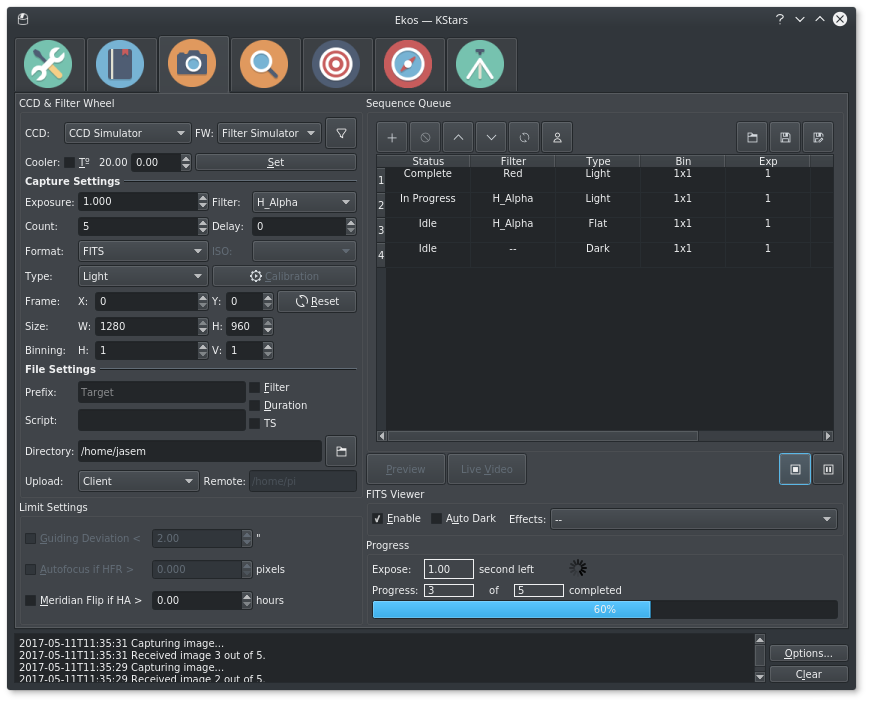This screenshot has height=703, width=869.
Task: Open the Upload dropdown showing Client
Action: 138,481
